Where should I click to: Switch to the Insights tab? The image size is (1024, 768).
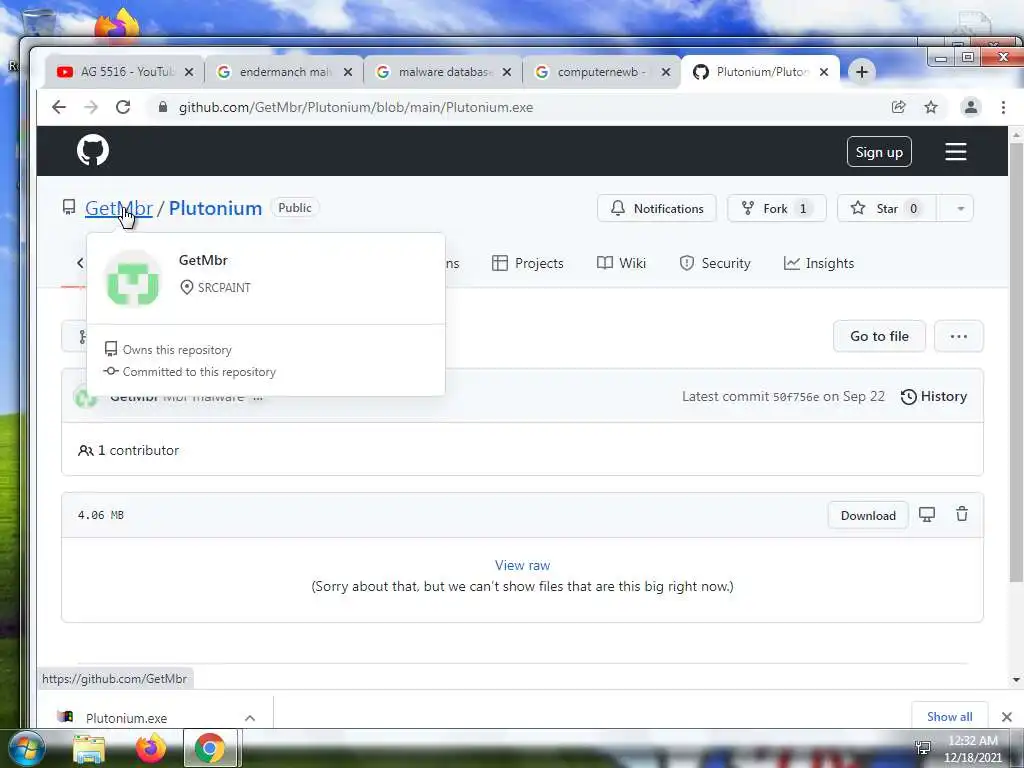(819, 263)
